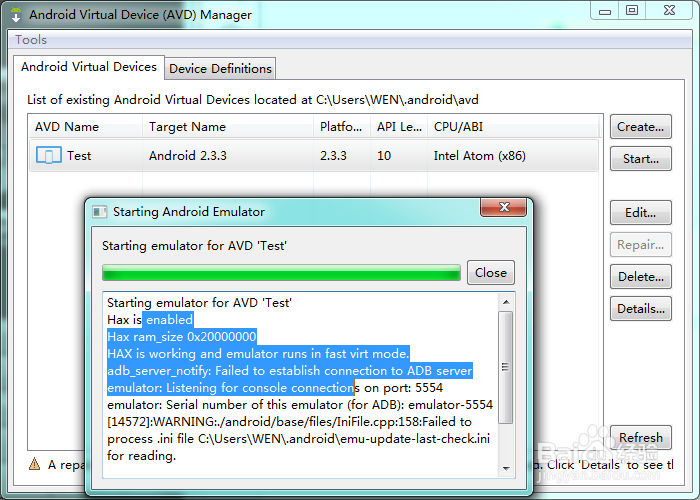Click the 'adb_server_notify' log line
This screenshot has height=500, width=700.
290,371
